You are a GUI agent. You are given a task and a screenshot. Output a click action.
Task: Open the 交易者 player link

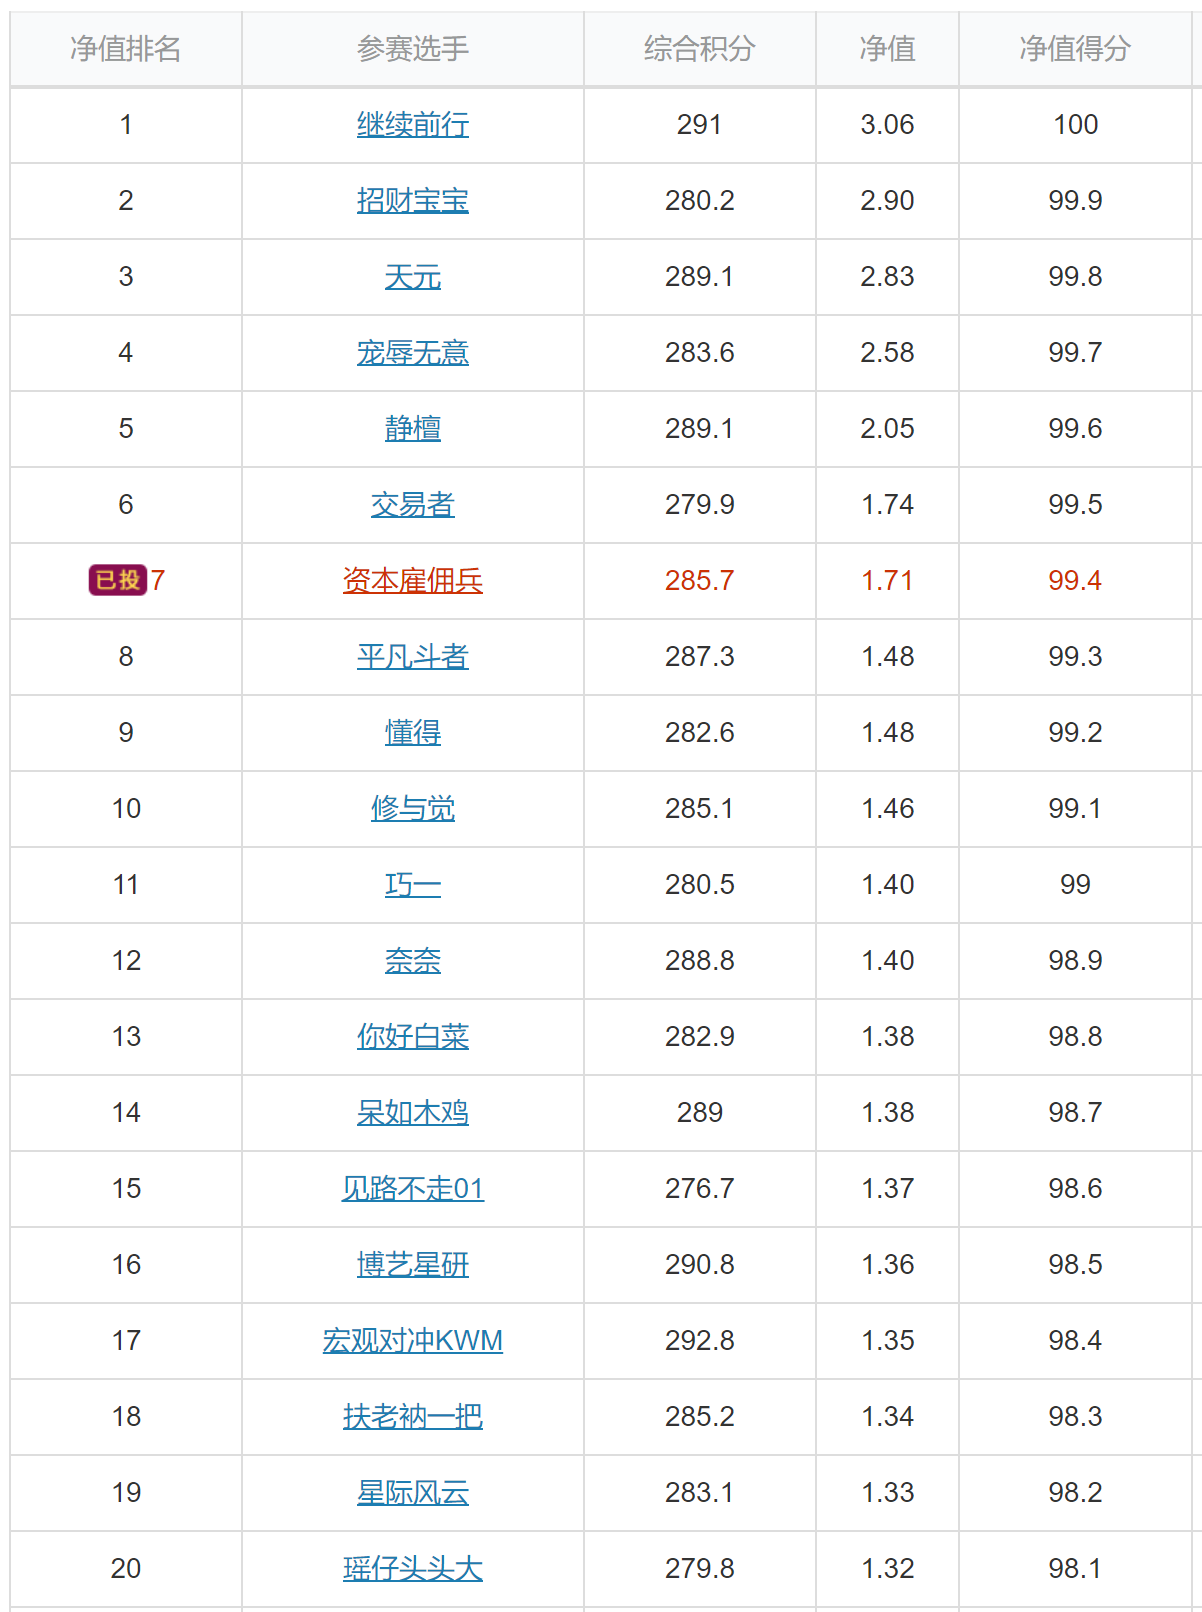[x=413, y=504]
